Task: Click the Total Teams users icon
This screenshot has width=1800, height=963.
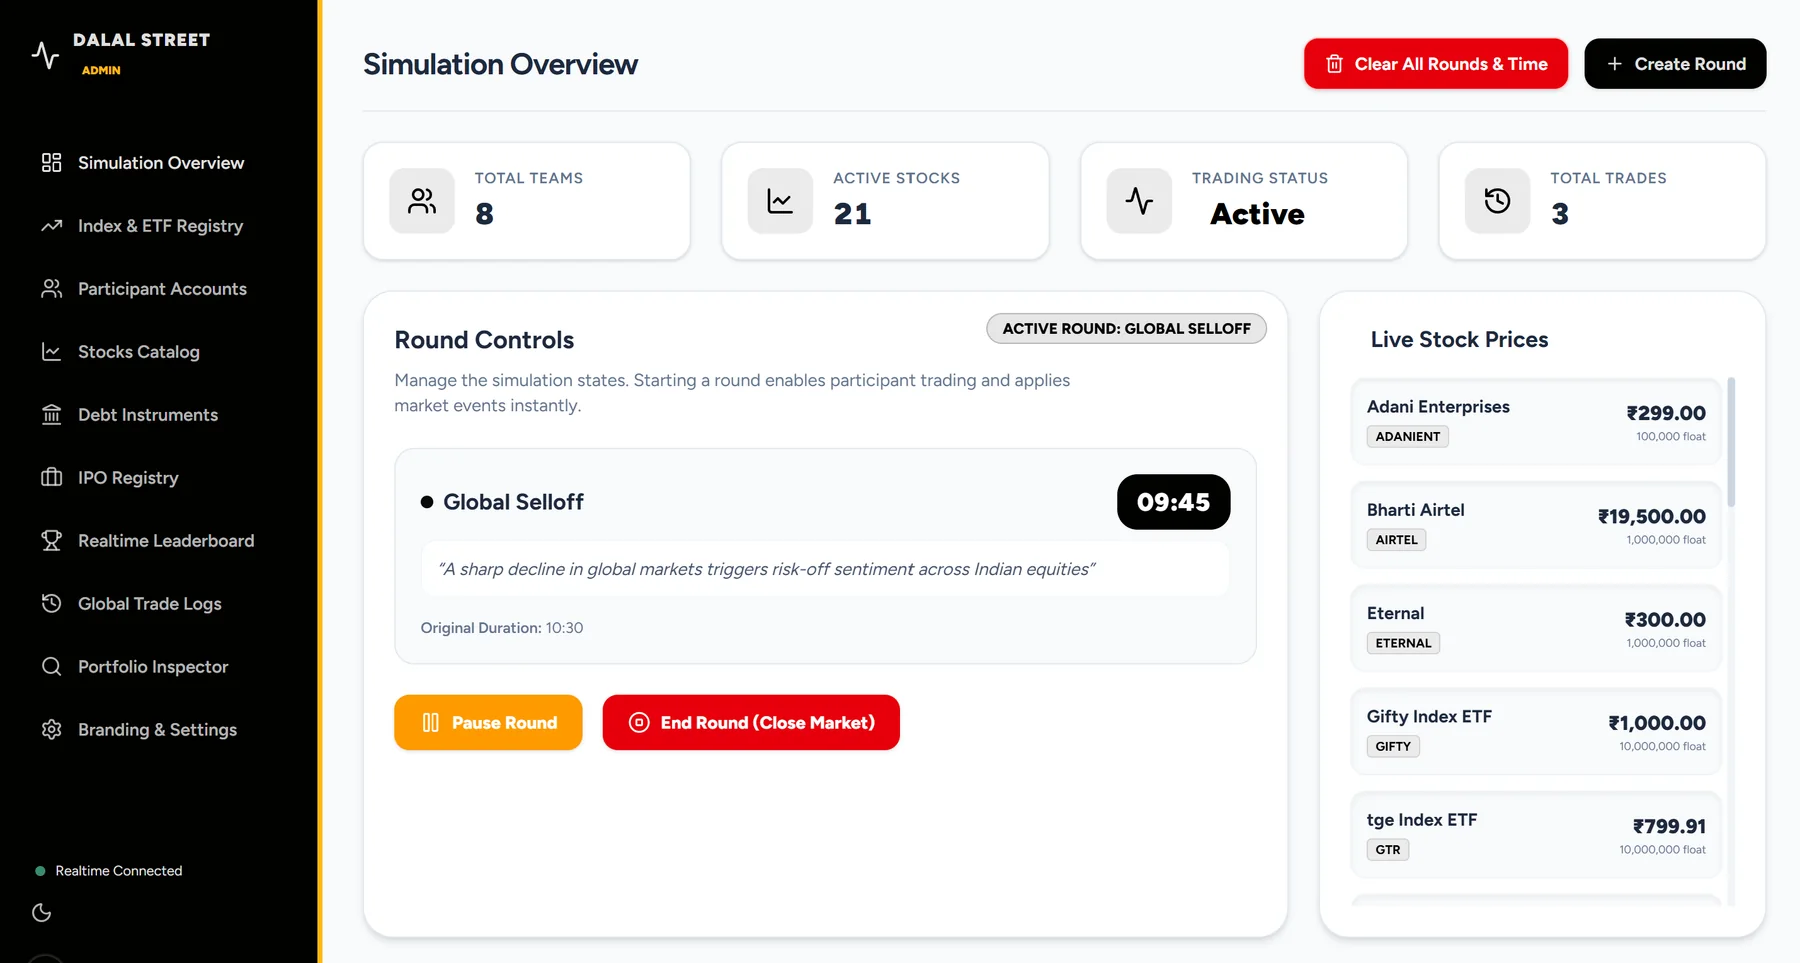Action: (422, 201)
